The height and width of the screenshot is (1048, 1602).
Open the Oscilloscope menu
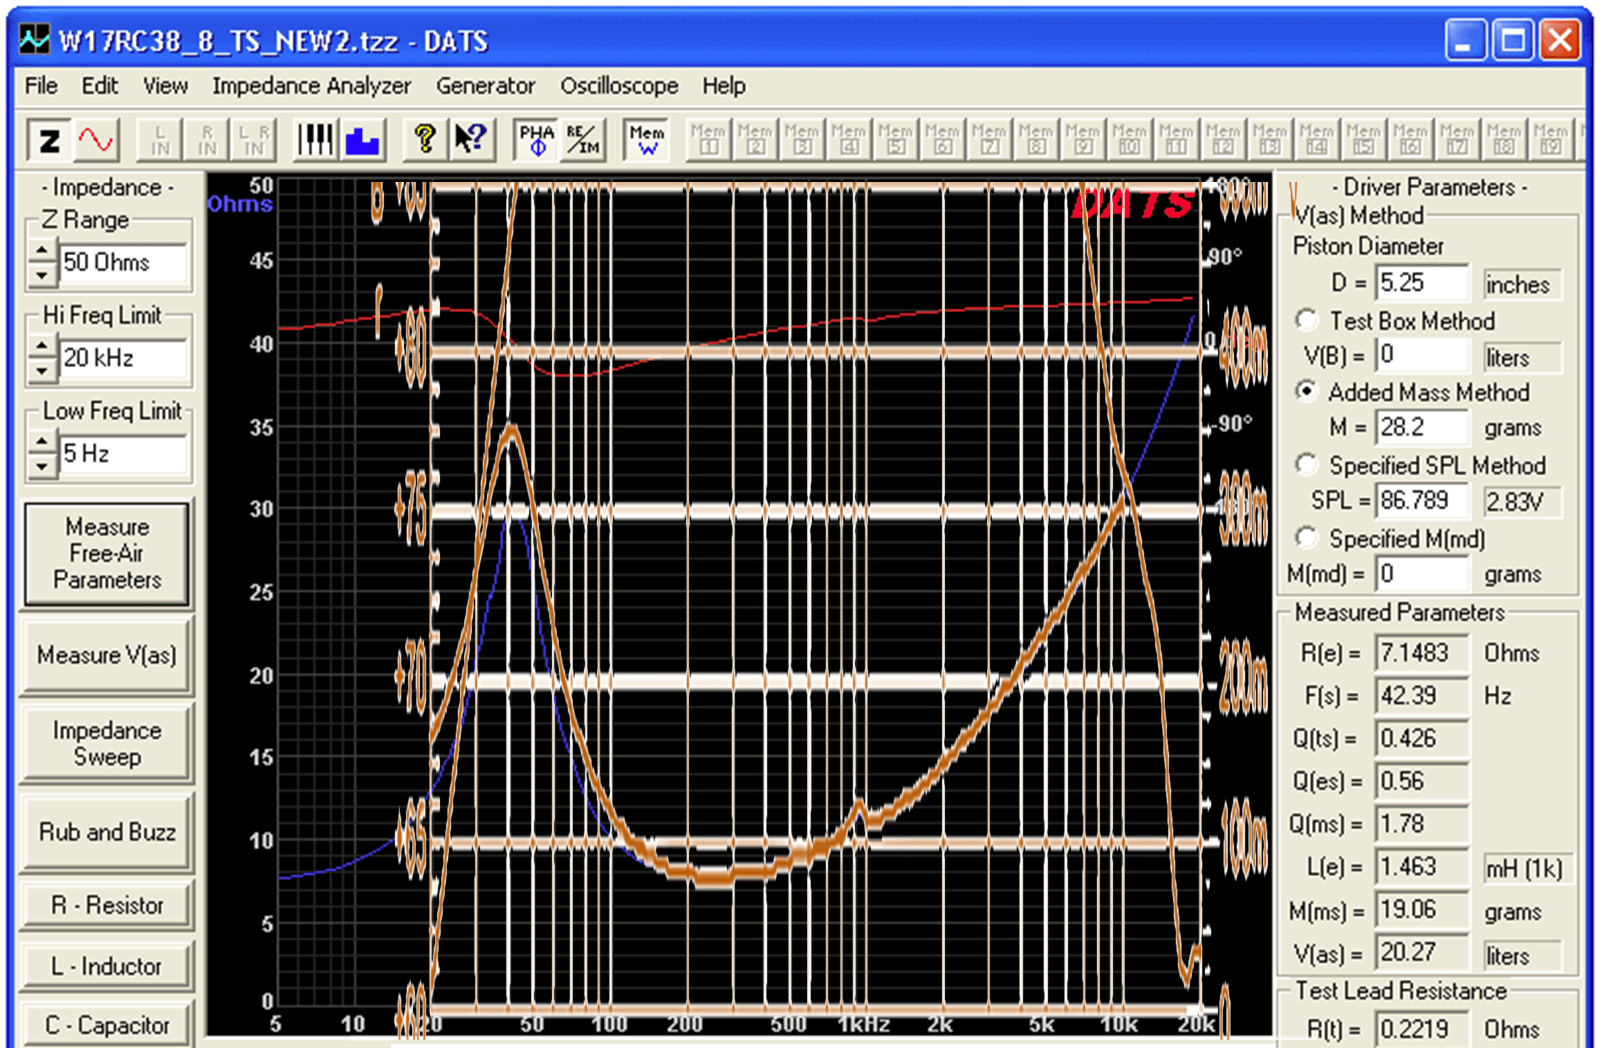[619, 86]
